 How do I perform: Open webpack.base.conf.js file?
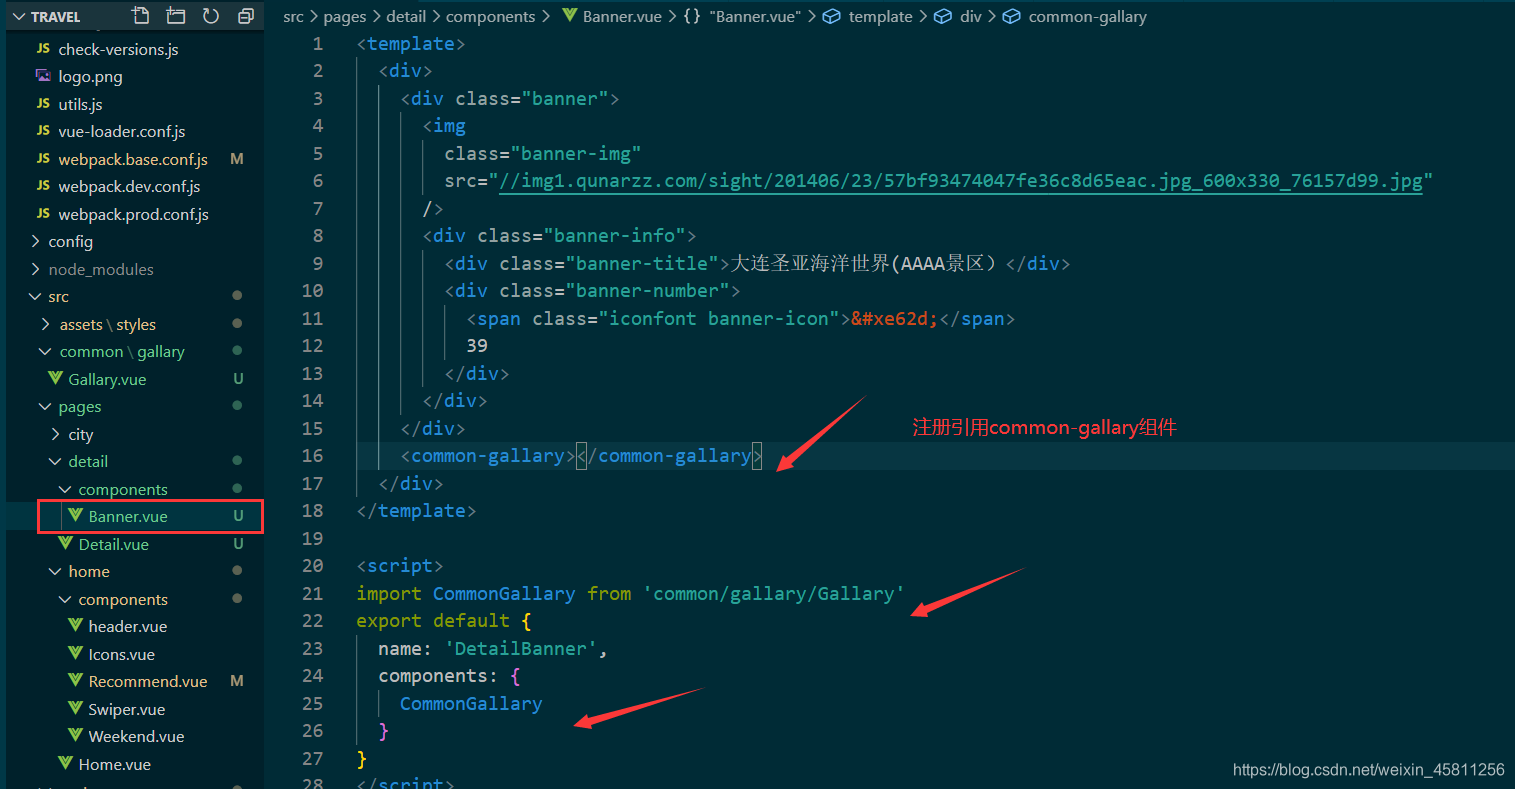point(133,159)
